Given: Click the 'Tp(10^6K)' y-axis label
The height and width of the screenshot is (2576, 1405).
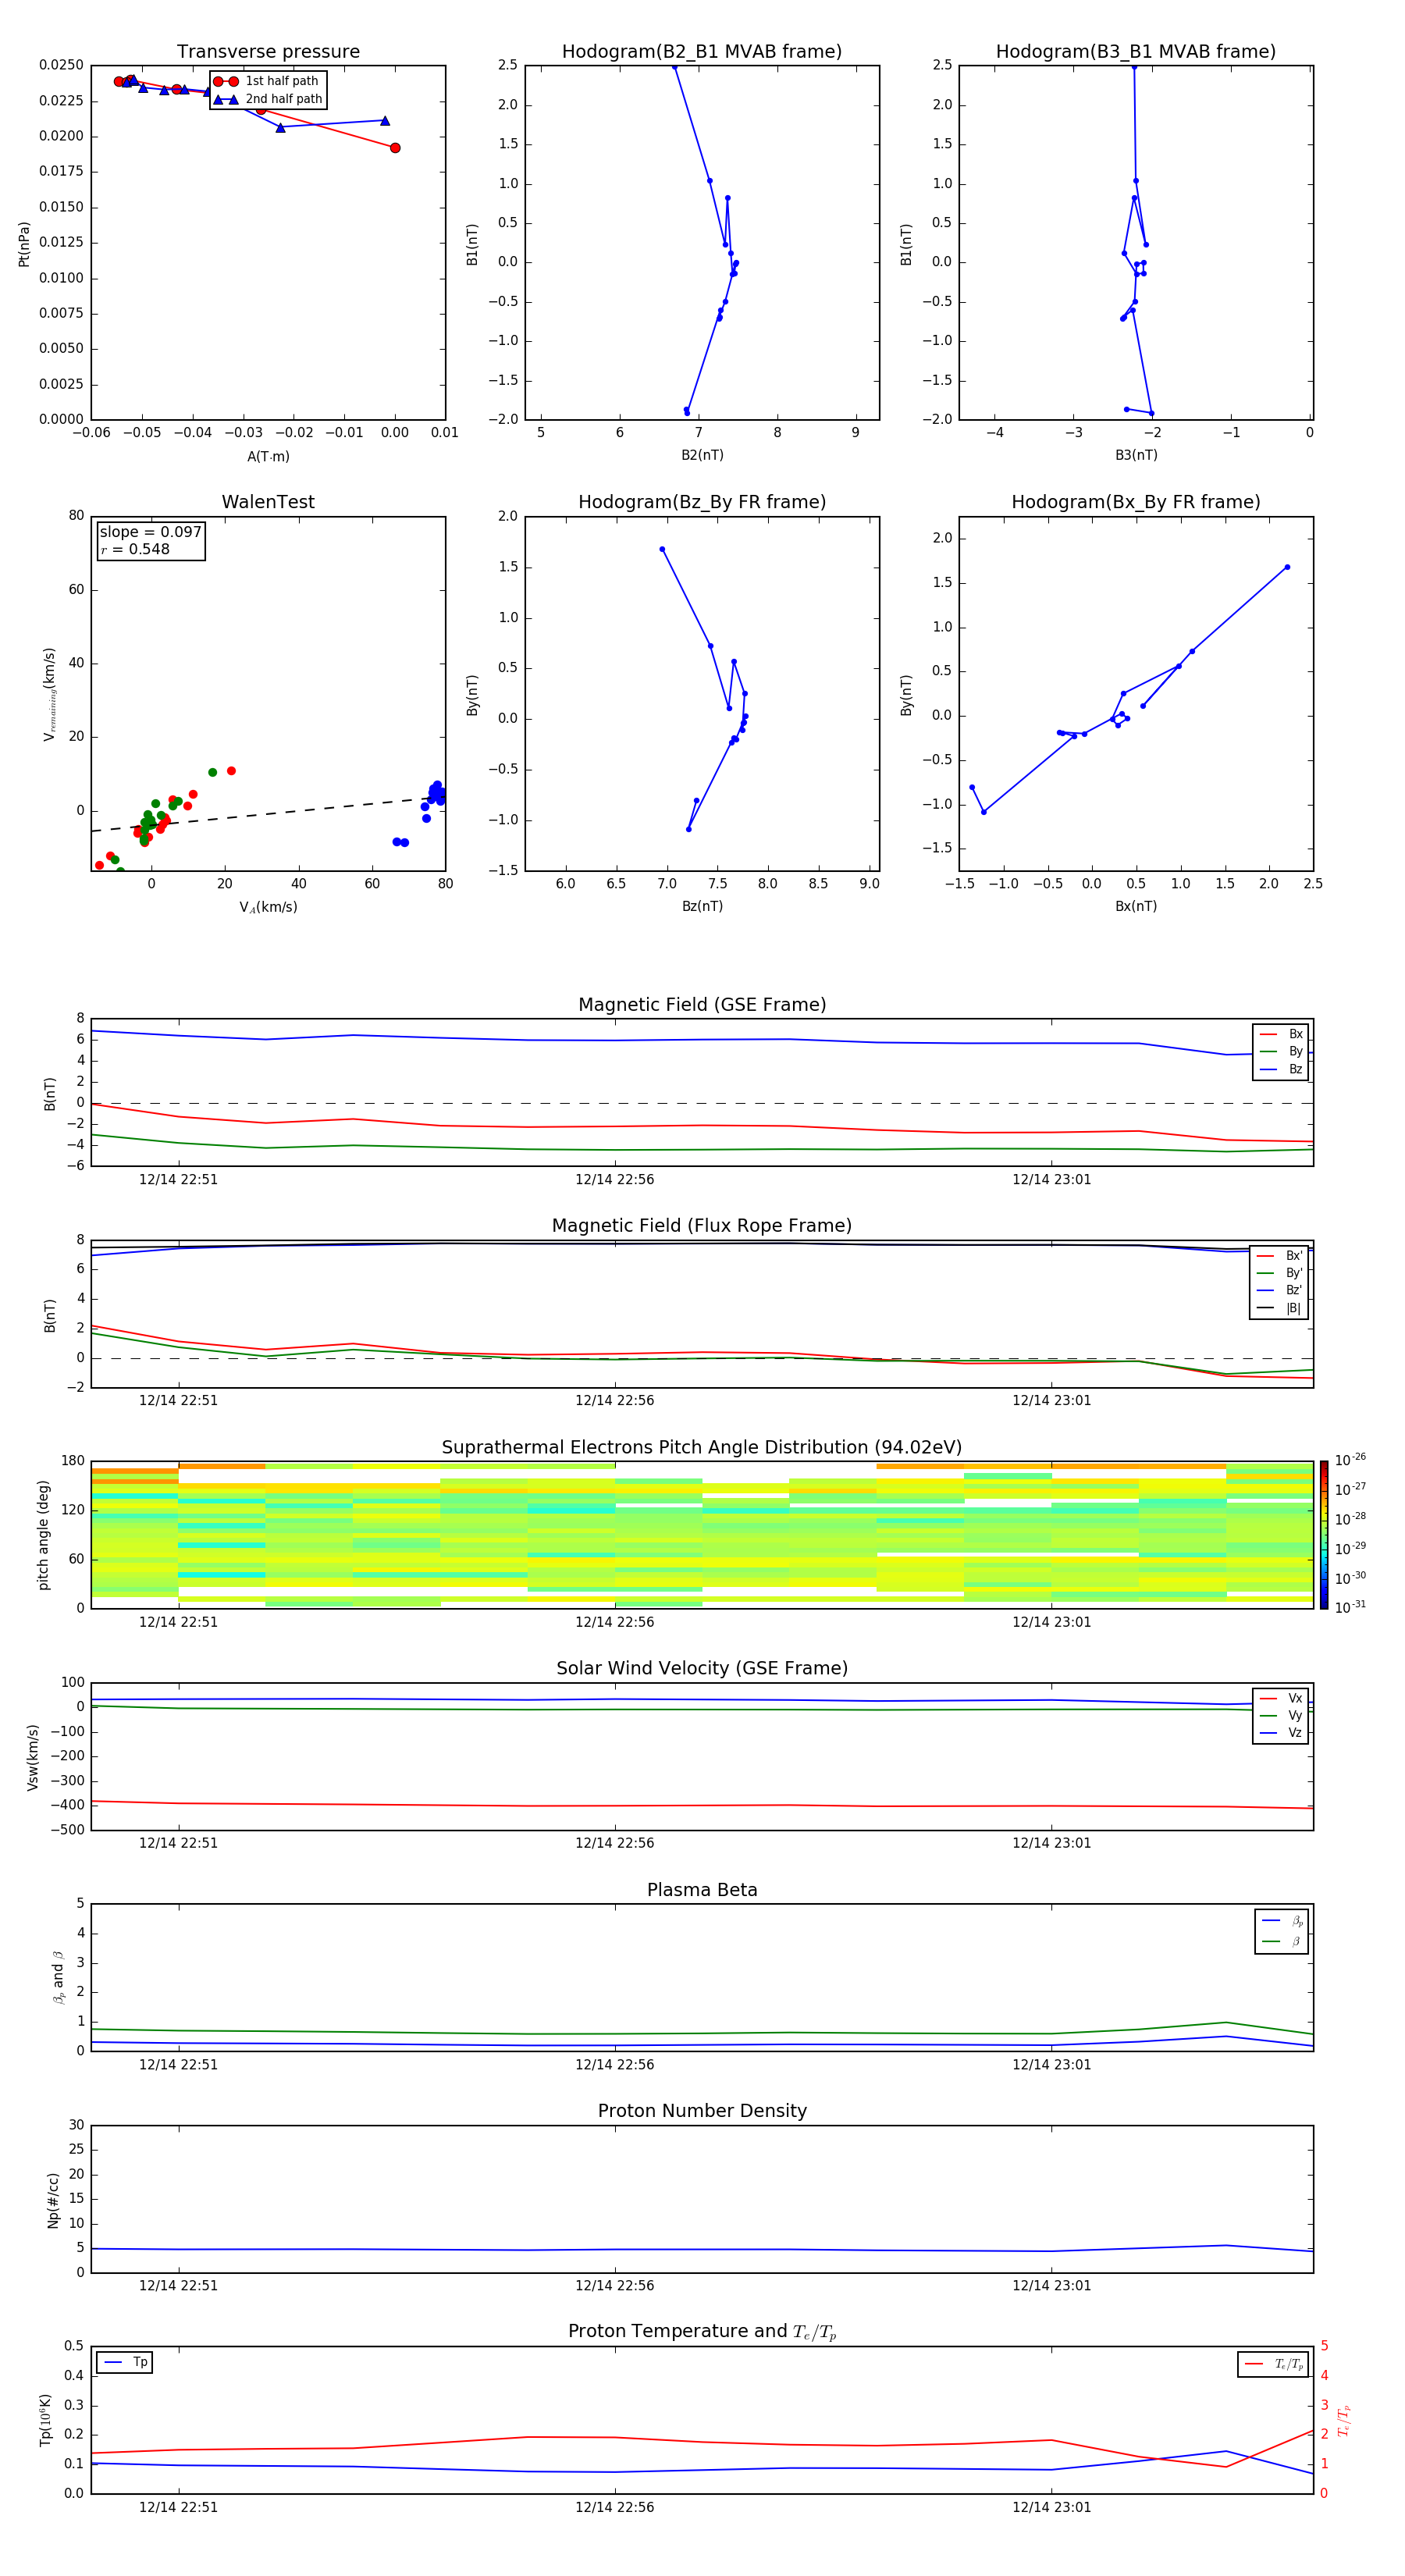Looking at the screenshot, I should coord(45,2420).
